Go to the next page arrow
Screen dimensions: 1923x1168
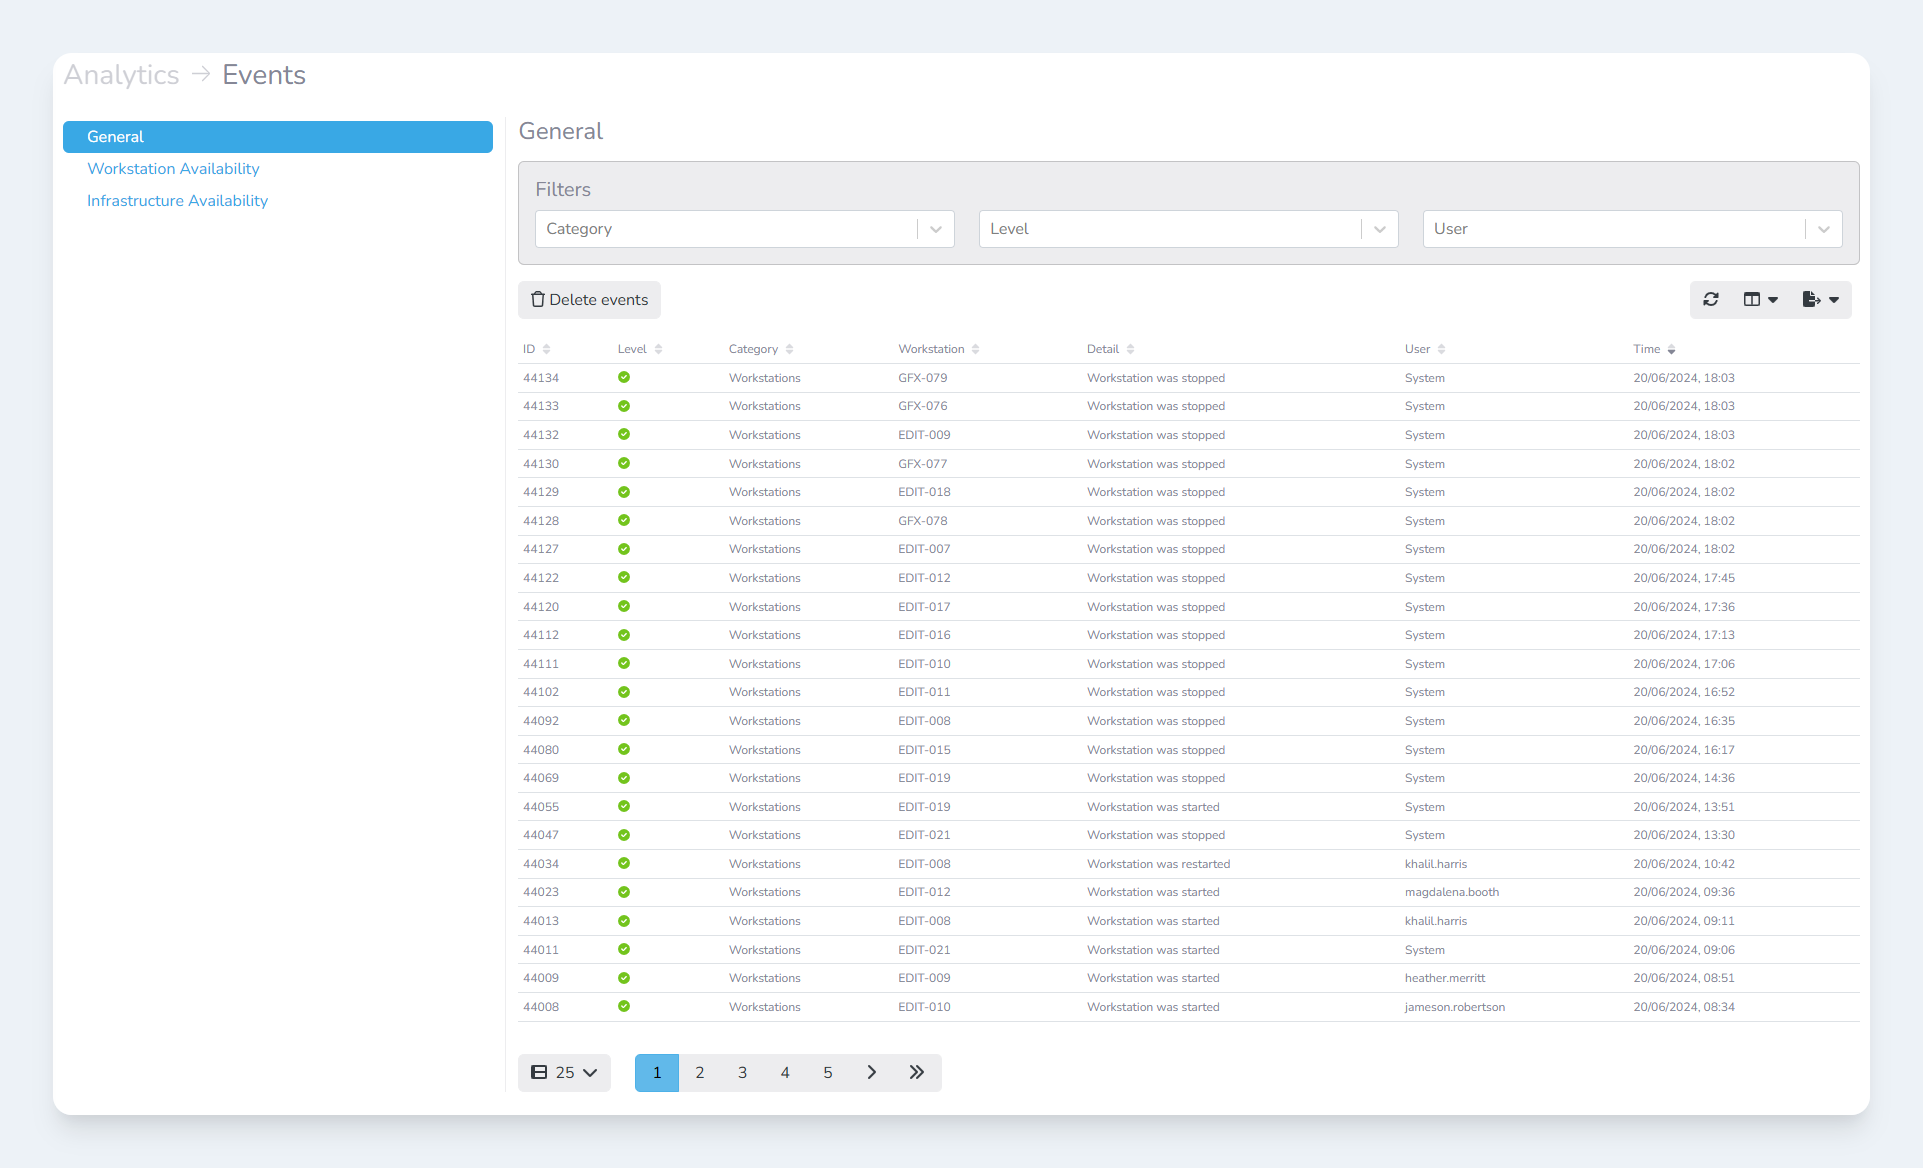pos(871,1072)
